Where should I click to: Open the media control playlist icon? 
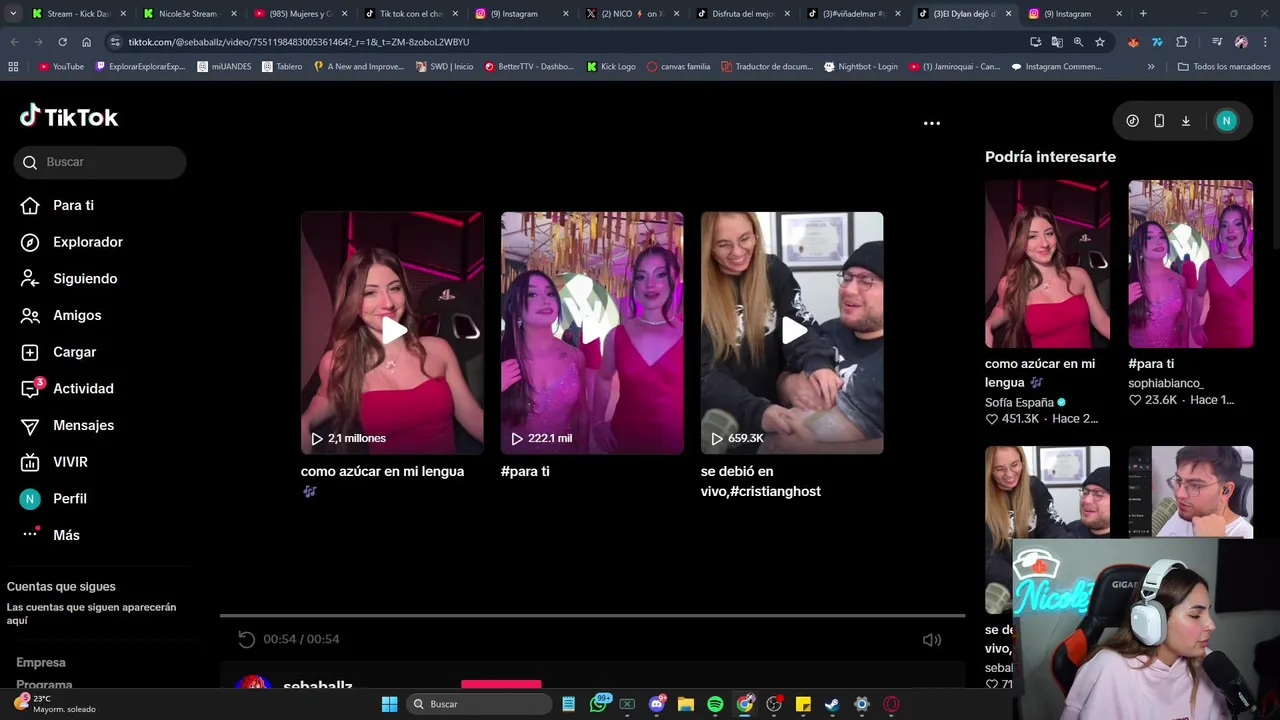coord(1217,42)
